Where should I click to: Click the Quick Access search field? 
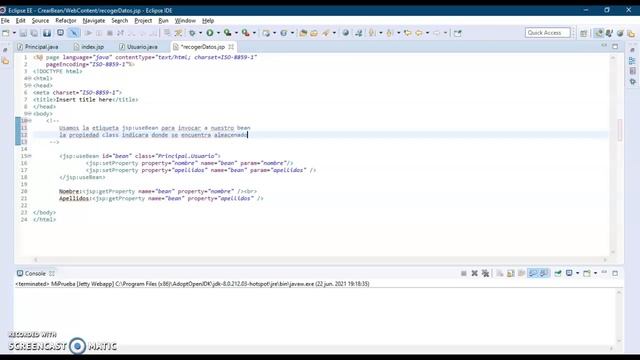pos(547,33)
